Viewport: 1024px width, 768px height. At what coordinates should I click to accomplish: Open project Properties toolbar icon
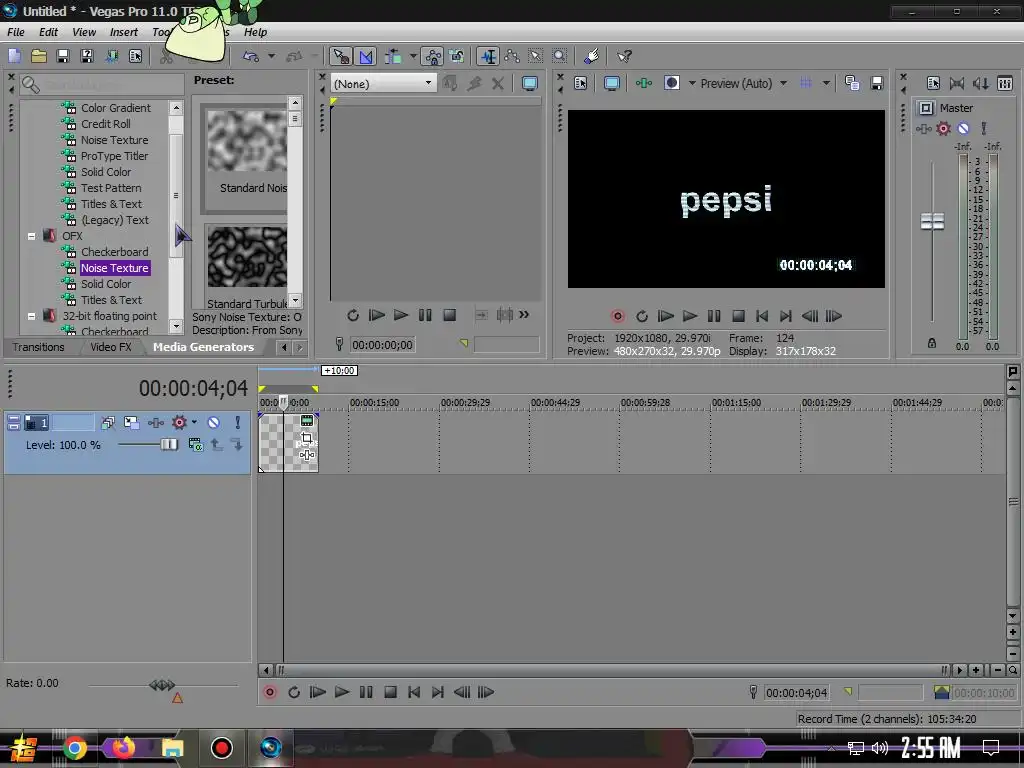click(x=135, y=56)
